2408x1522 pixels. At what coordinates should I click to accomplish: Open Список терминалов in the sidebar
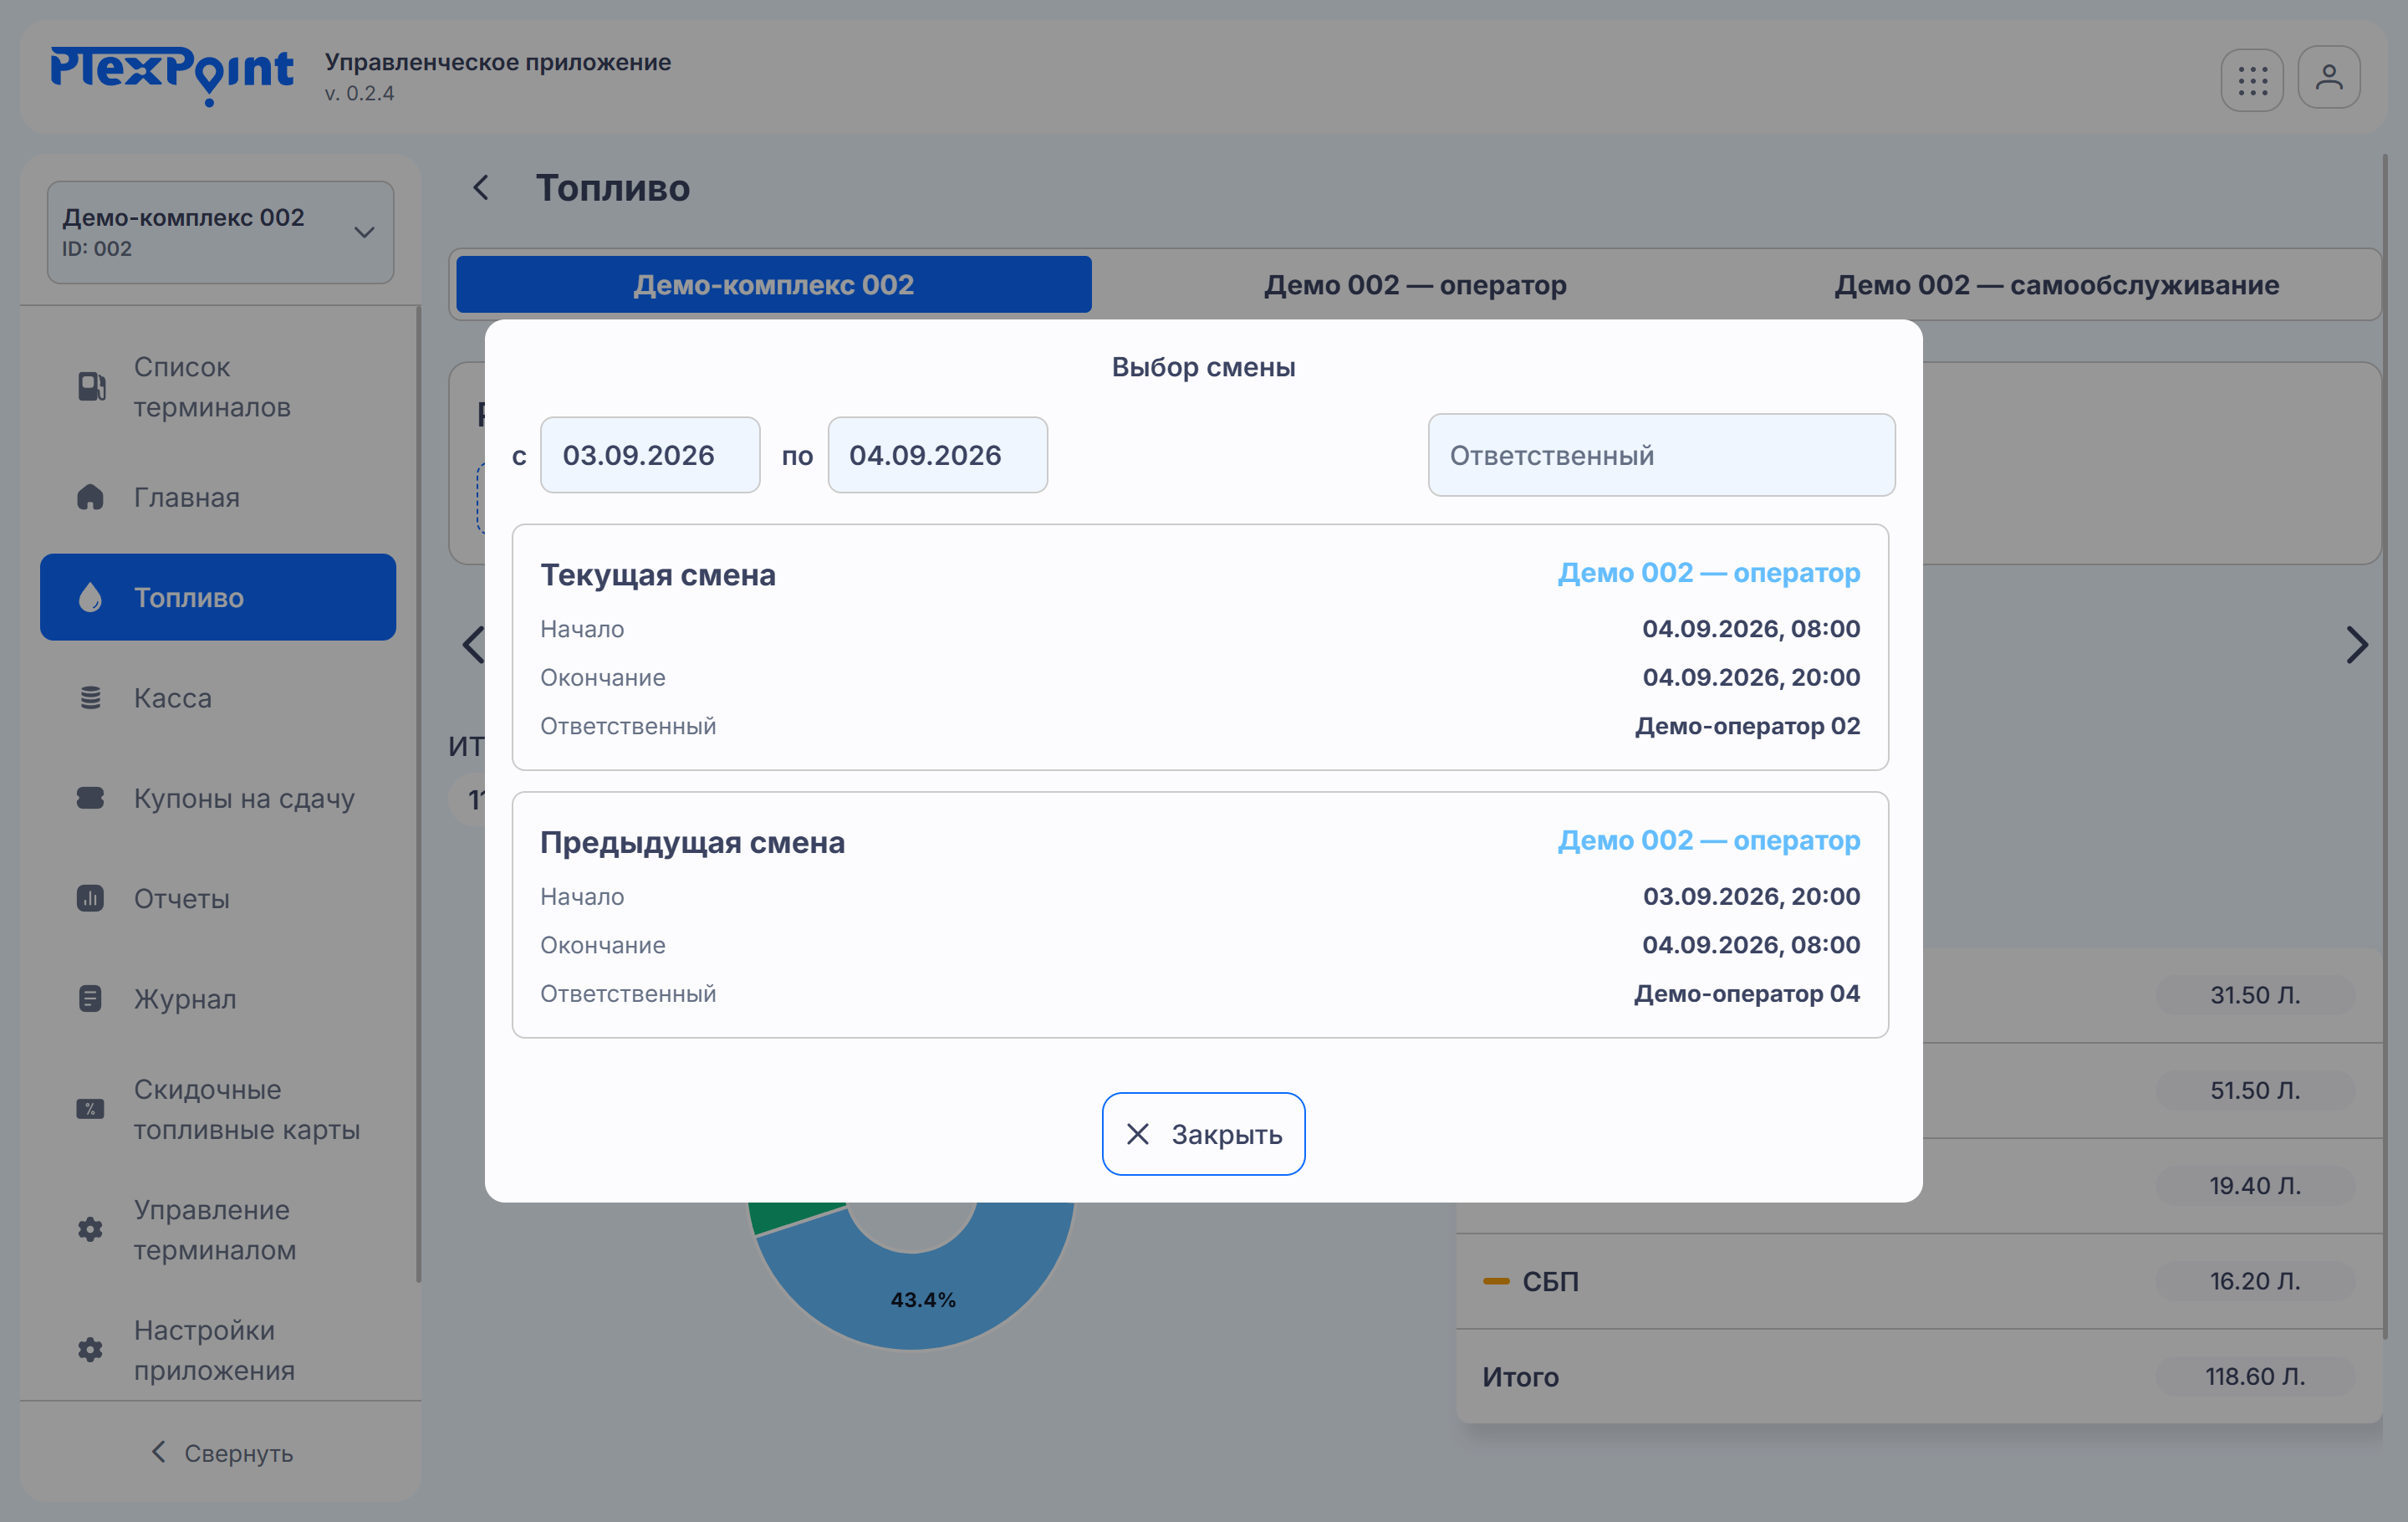[218, 387]
